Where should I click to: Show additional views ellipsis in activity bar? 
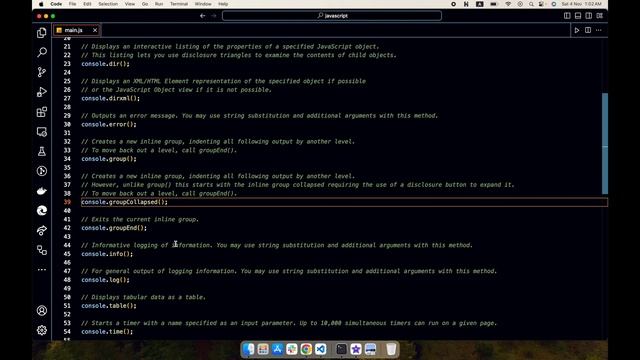[x=42, y=270]
